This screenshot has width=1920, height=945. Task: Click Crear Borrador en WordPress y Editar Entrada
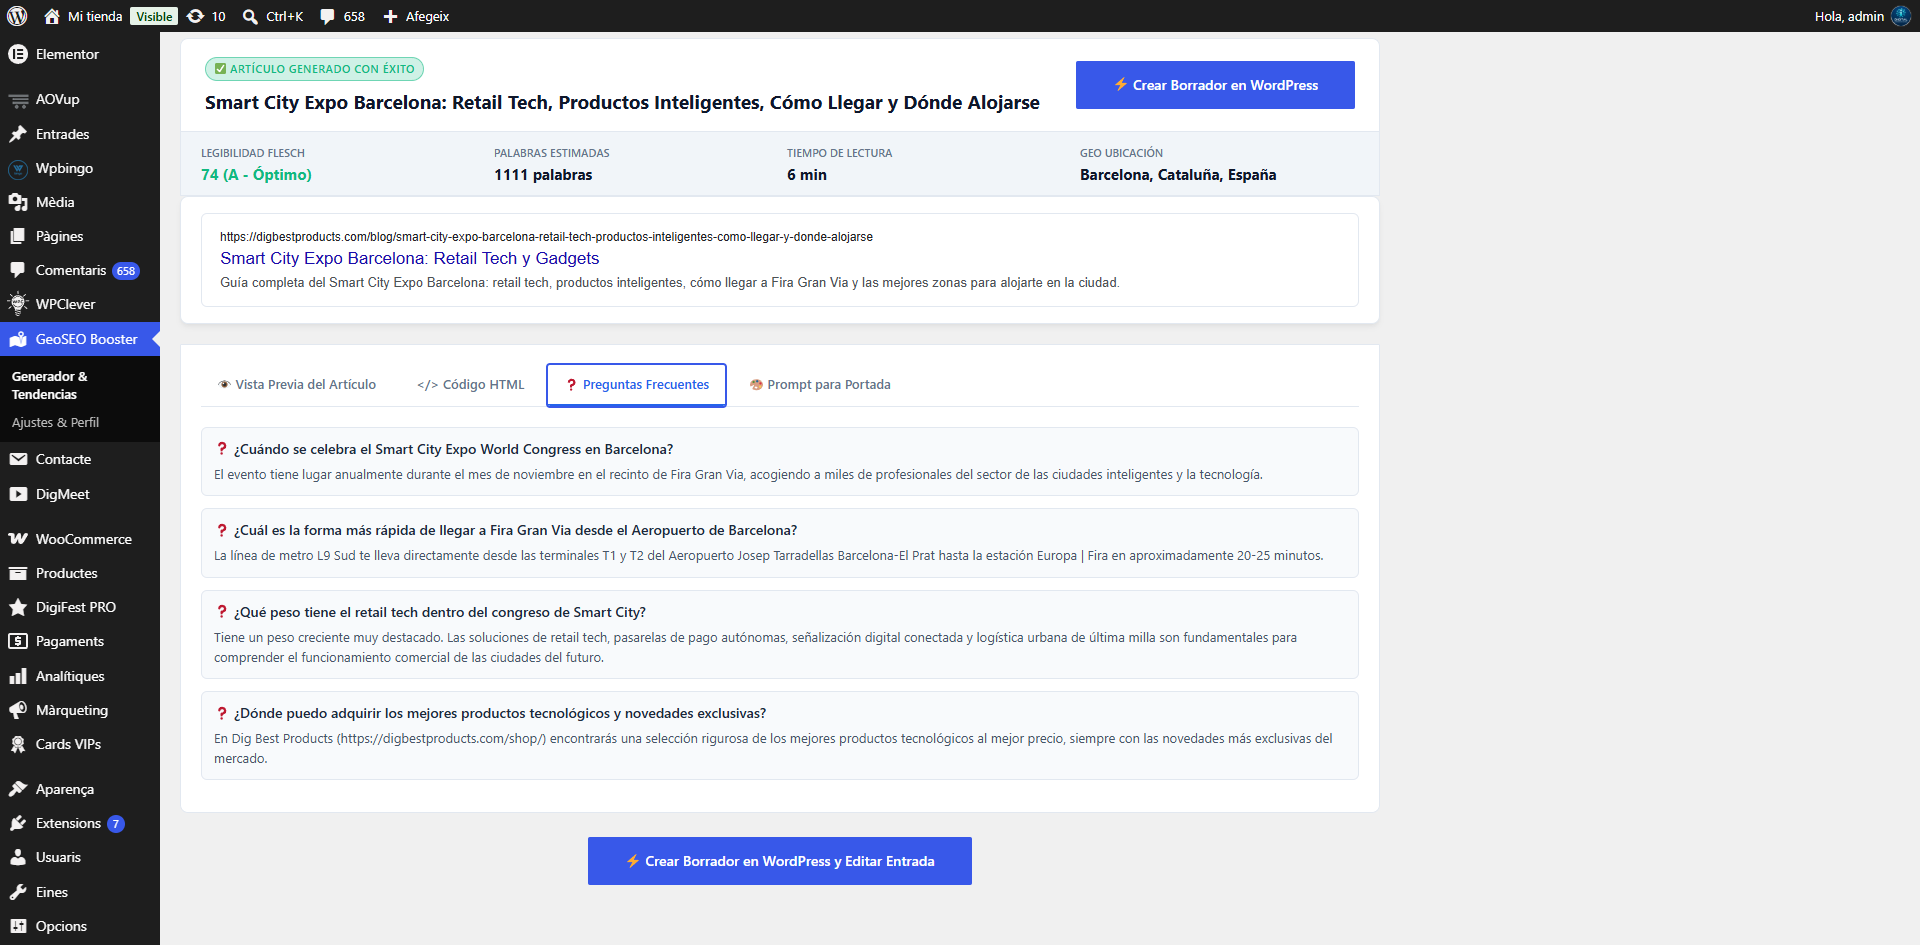click(x=780, y=861)
